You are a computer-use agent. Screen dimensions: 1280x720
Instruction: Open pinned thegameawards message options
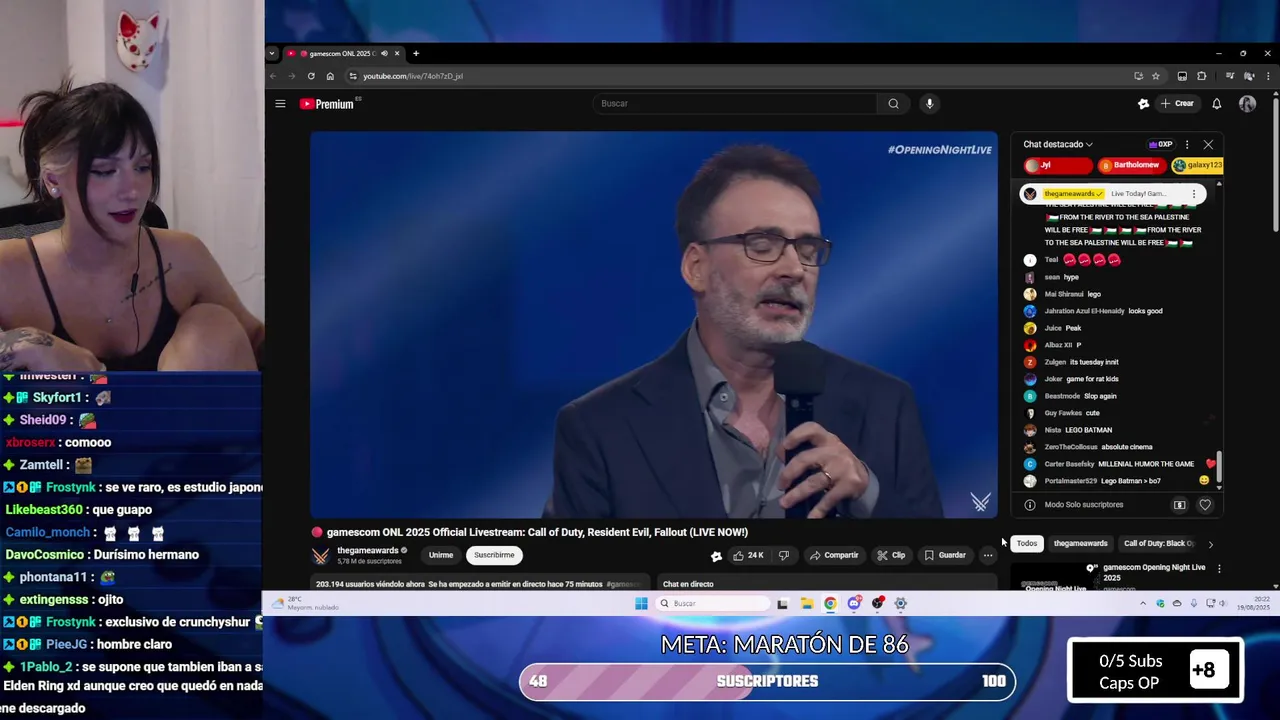[x=1193, y=194]
